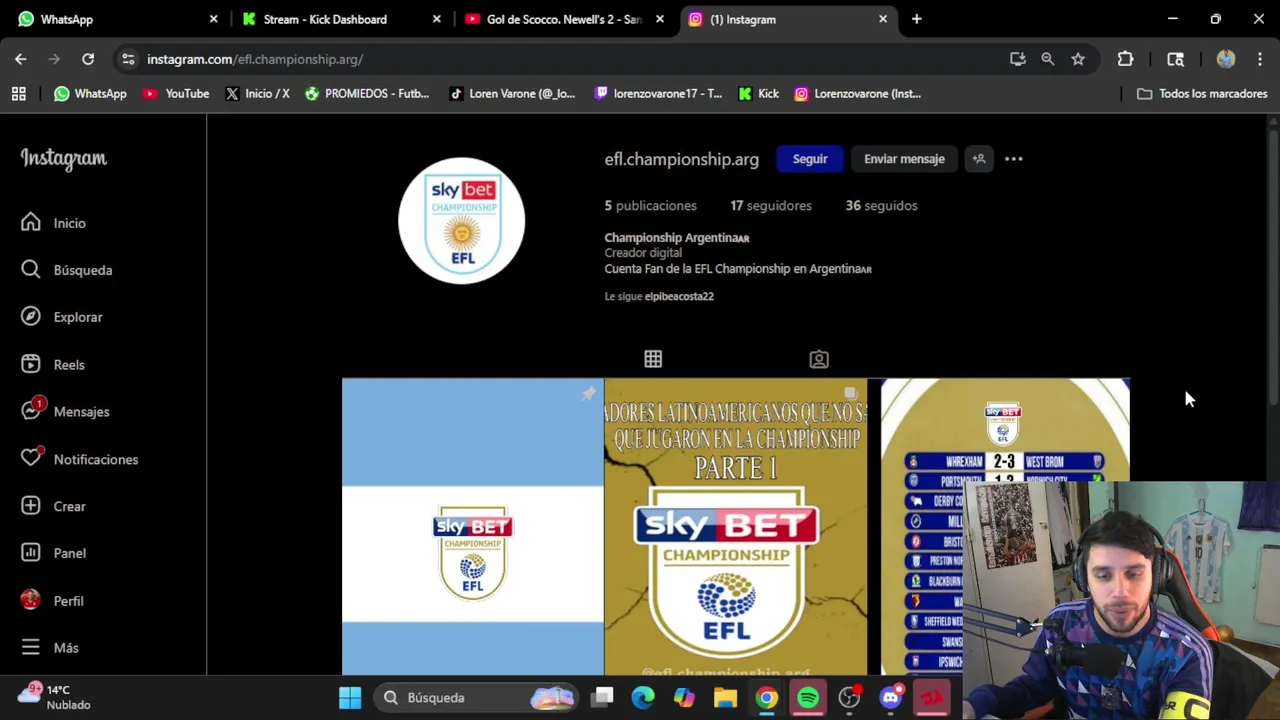This screenshot has width=1280, height=720.
Task: Reload the current page
Action: 88,59
